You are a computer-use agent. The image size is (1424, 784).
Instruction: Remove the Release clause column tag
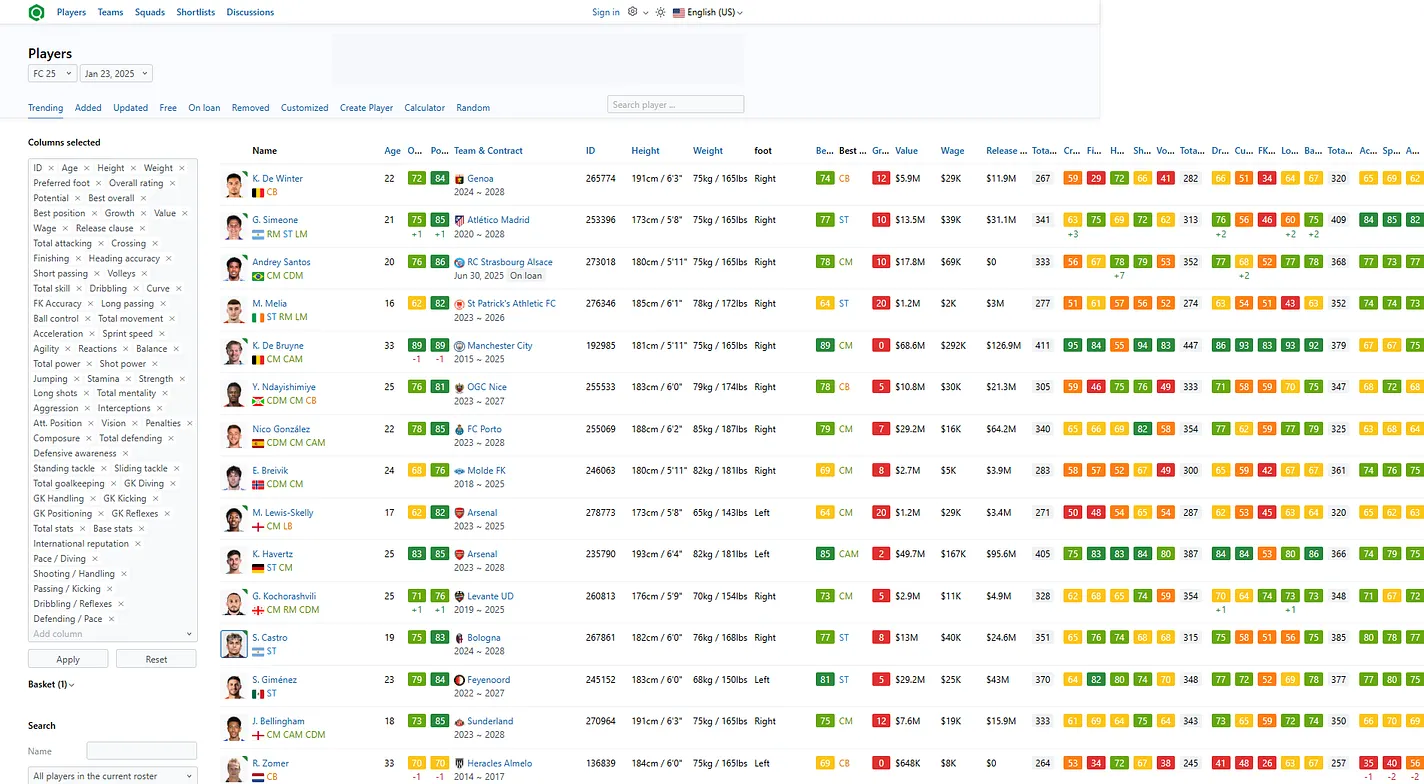click(142, 229)
